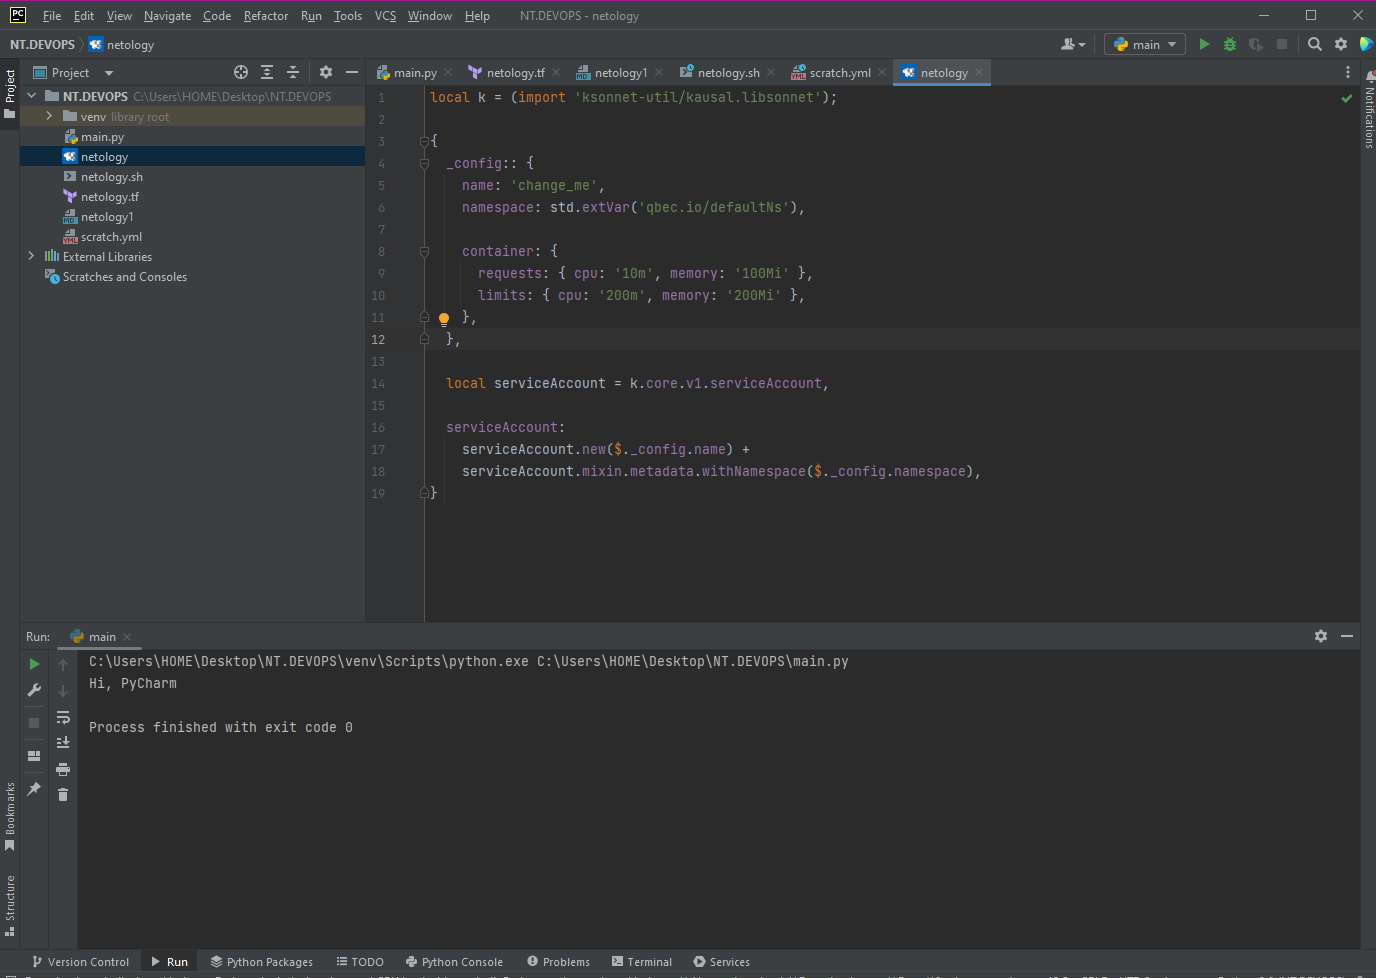Expand the External Libraries node
Screen dimensions: 1376x978
point(31,256)
